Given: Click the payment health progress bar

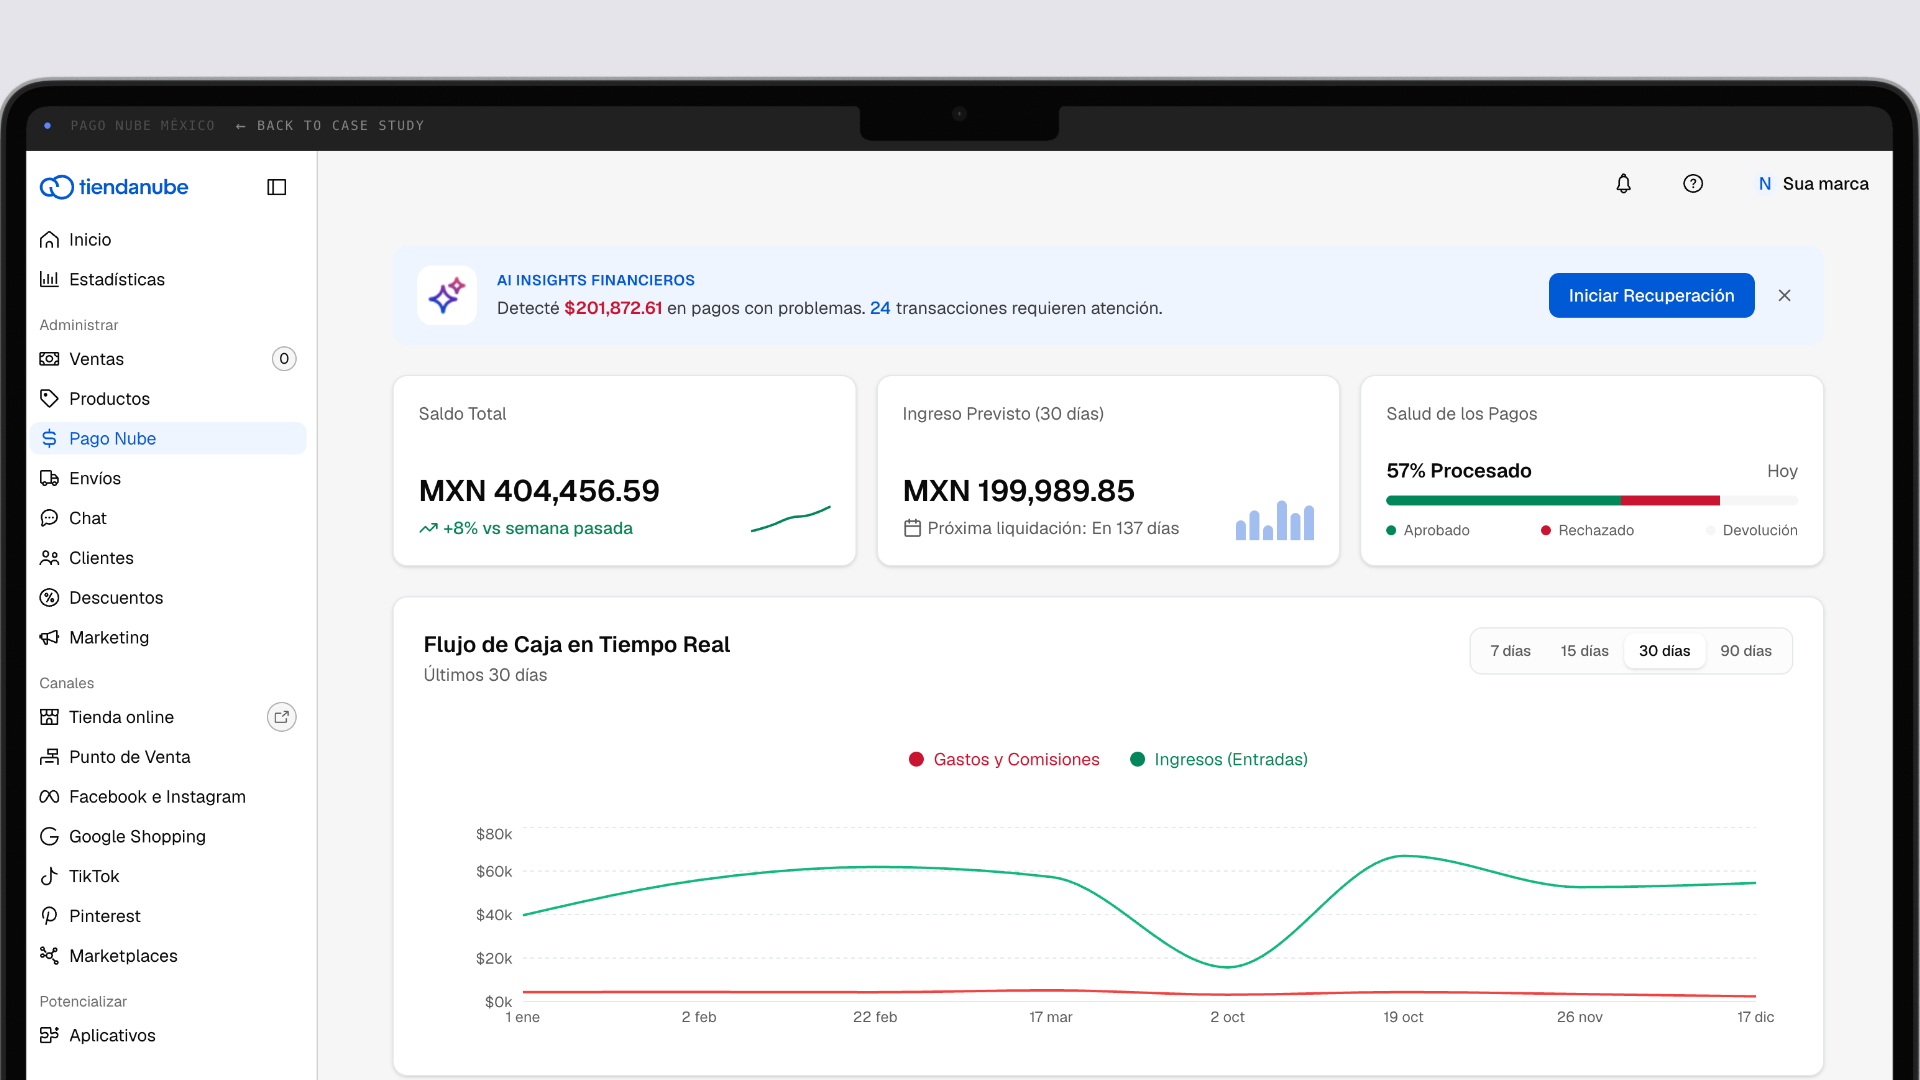Looking at the screenshot, I should point(1591,500).
